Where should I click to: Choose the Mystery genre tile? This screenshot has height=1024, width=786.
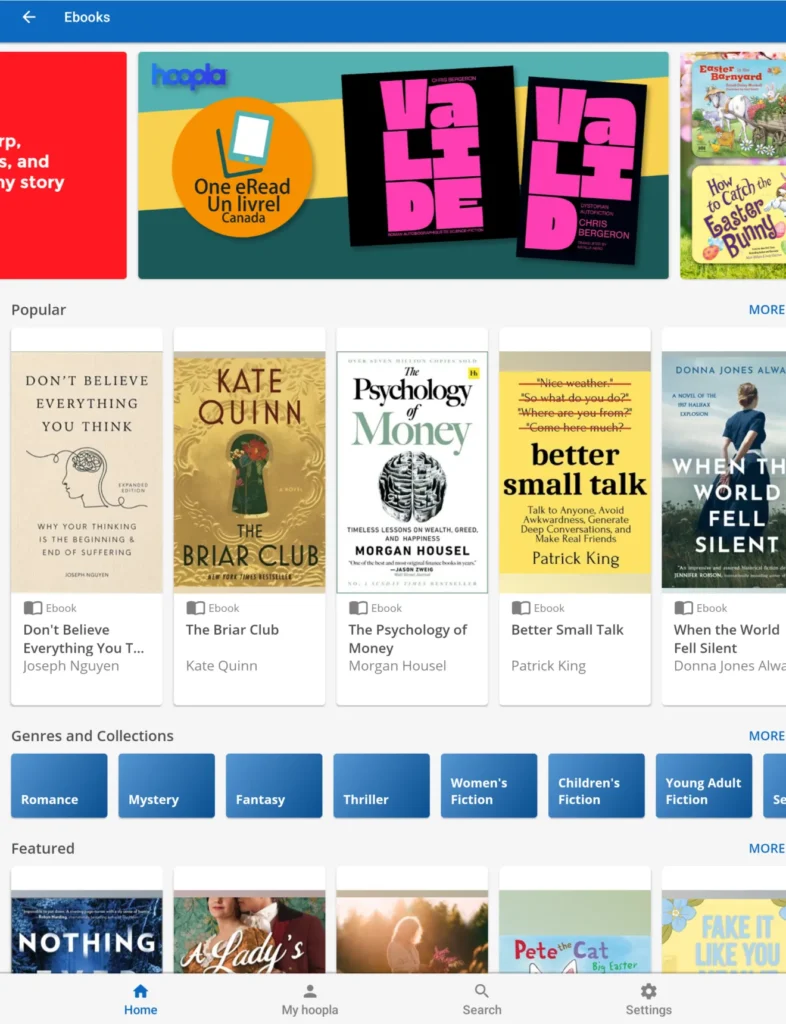(x=166, y=786)
